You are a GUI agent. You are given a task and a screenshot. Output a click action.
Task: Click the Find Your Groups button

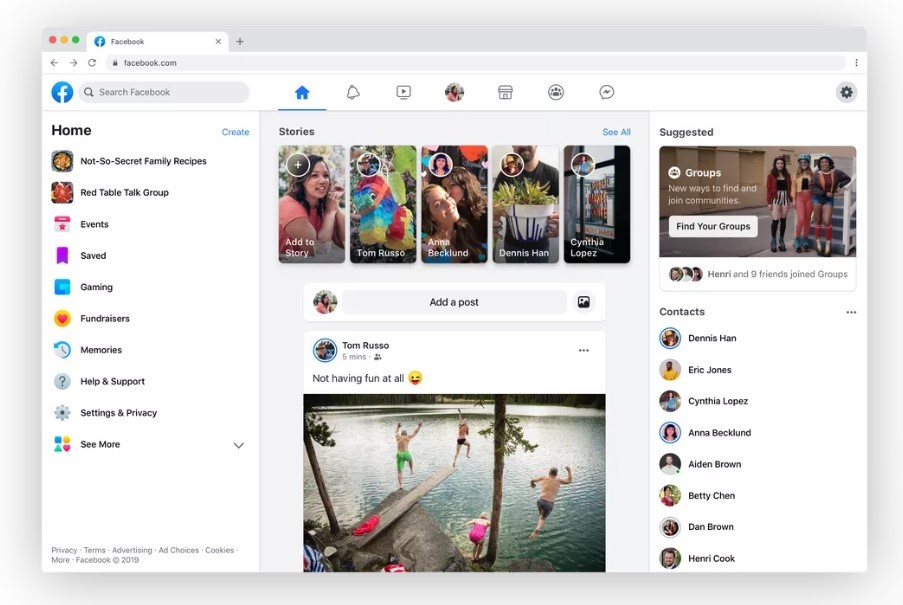coord(713,227)
